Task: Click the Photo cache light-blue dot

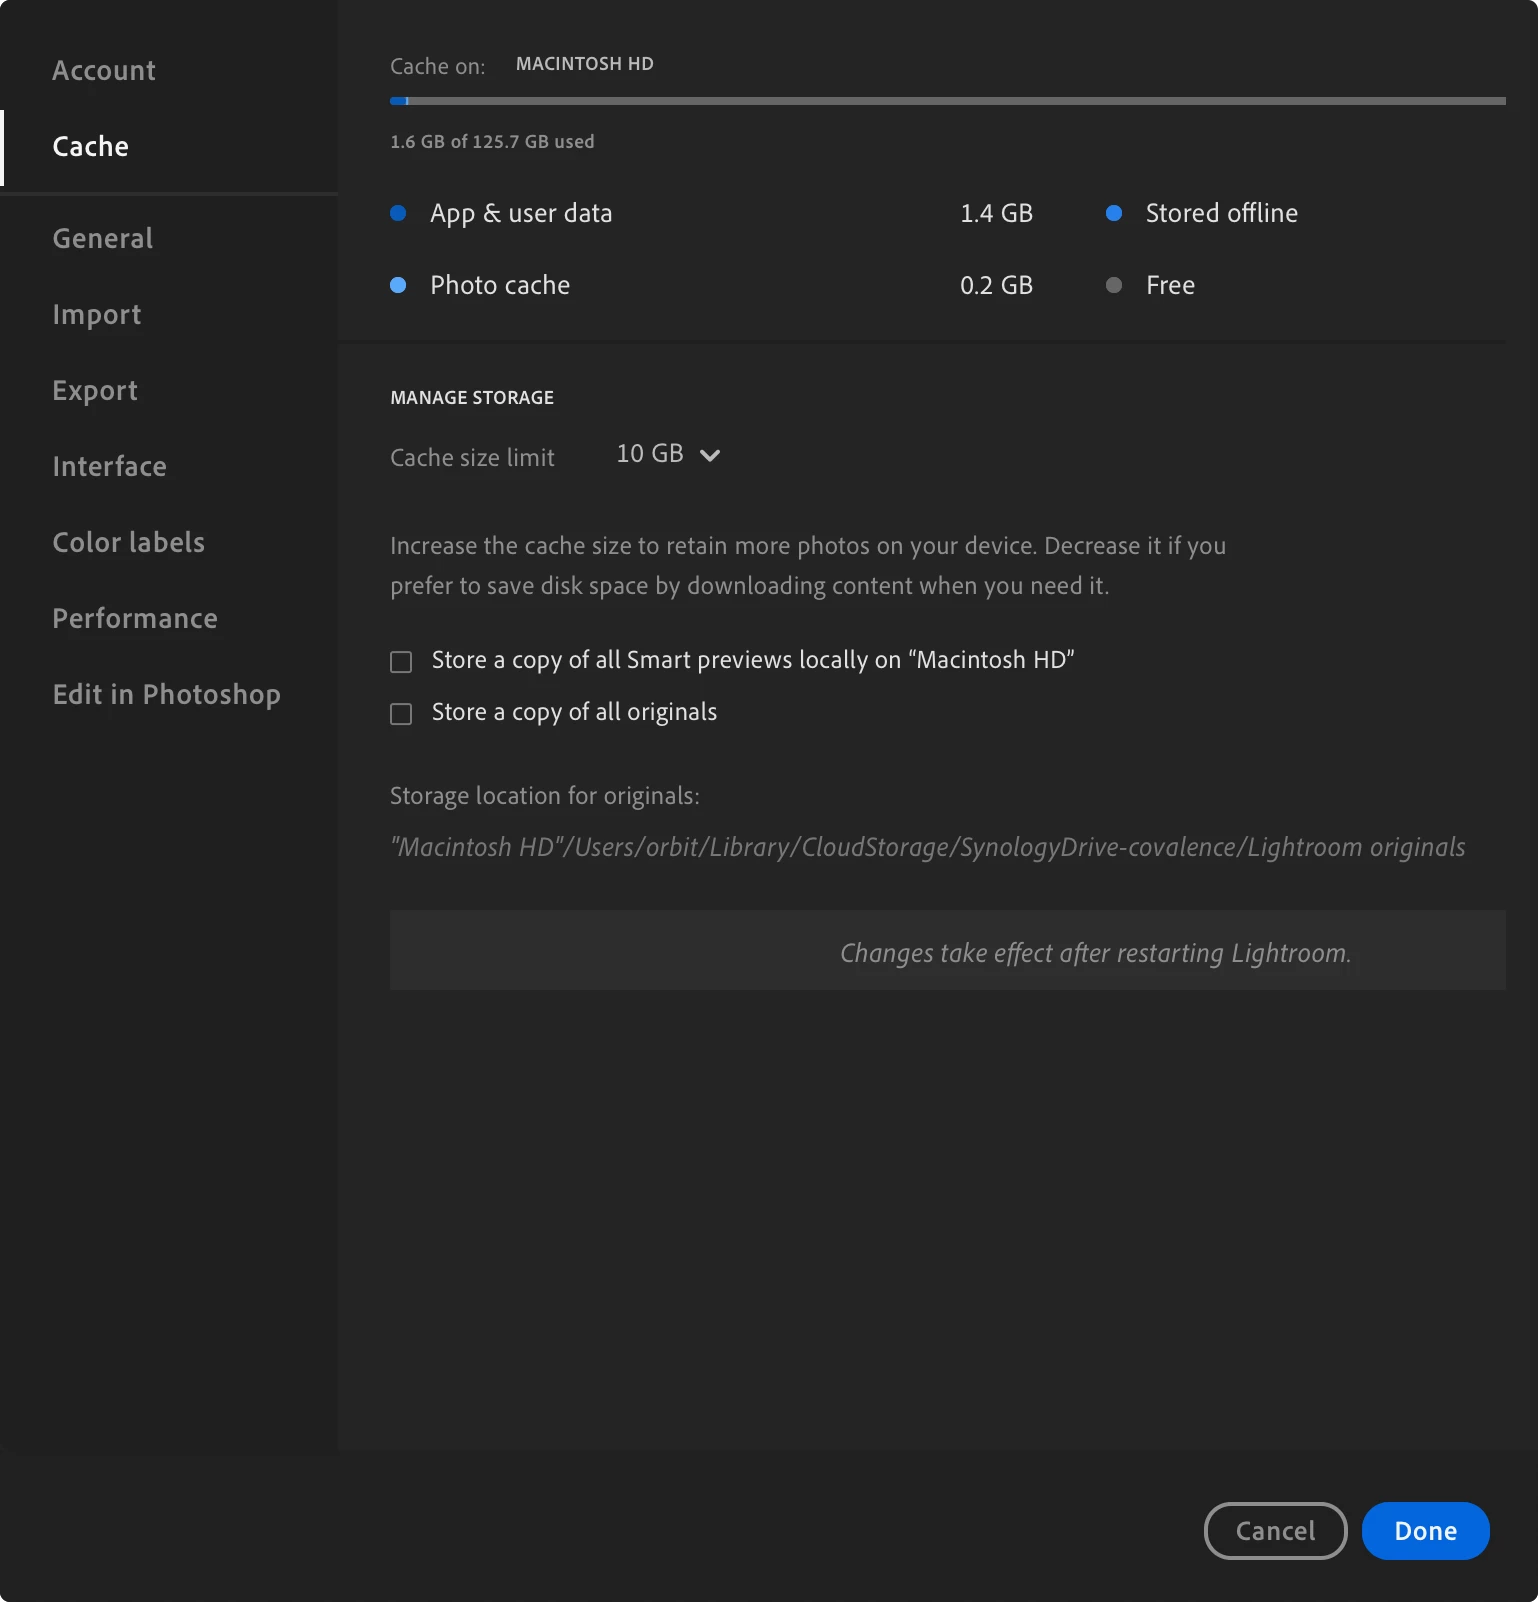Action: tap(398, 285)
